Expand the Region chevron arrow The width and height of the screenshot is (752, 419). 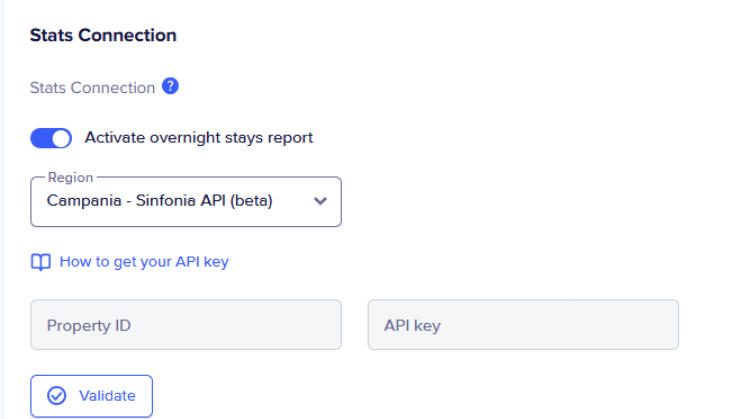coord(320,201)
